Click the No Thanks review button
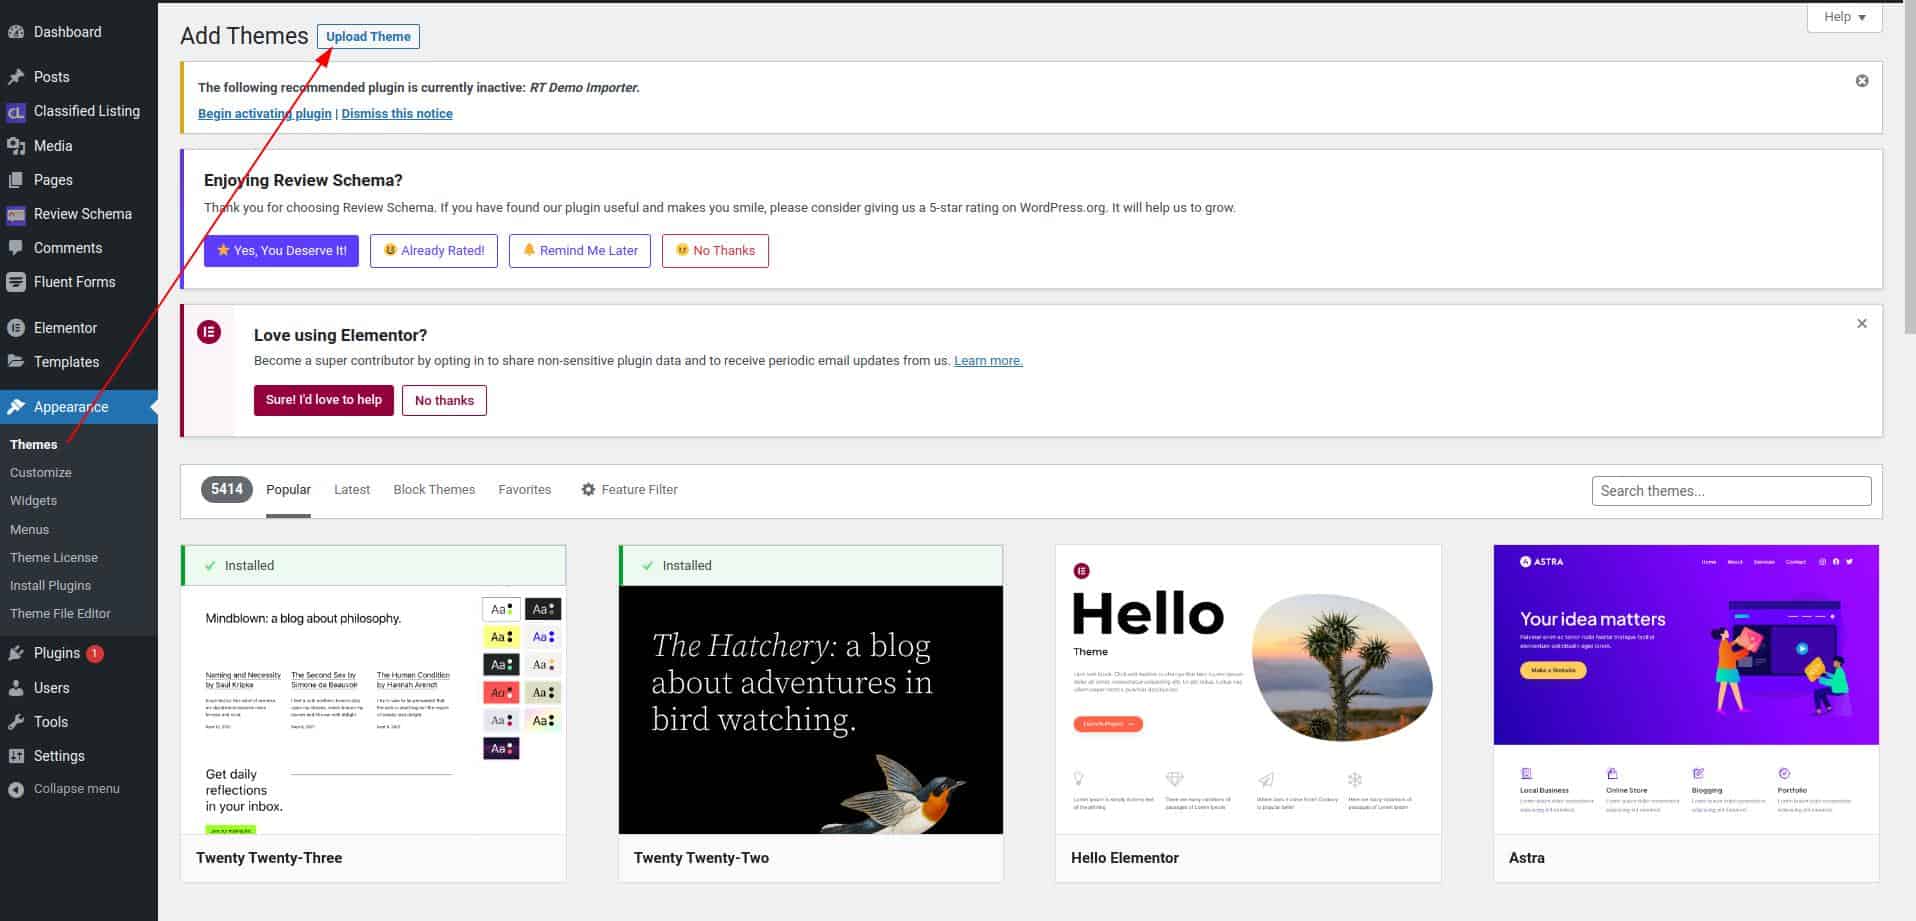 click(x=715, y=251)
